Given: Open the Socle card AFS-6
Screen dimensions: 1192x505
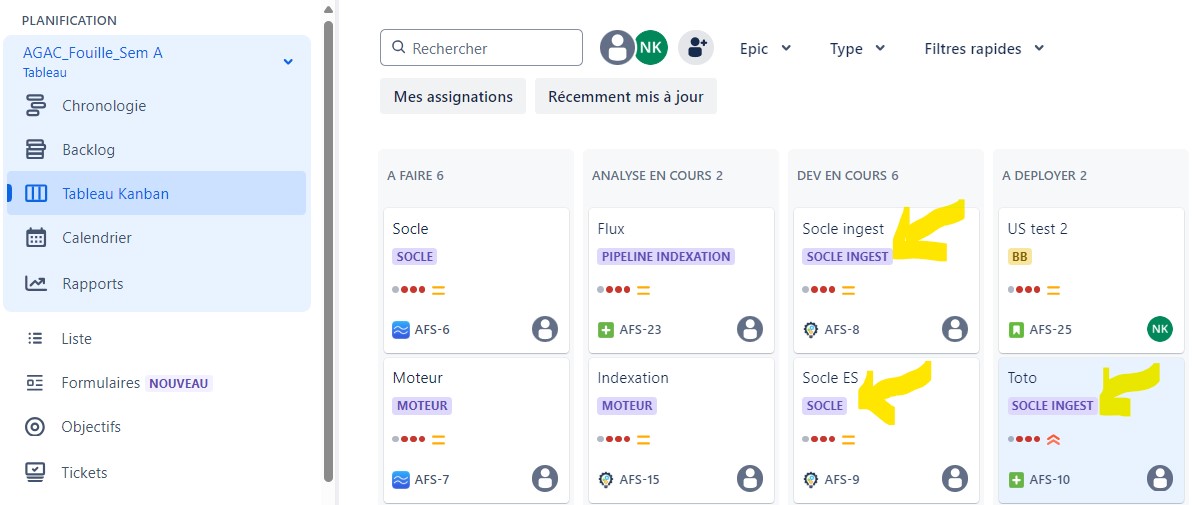Looking at the screenshot, I should (477, 281).
